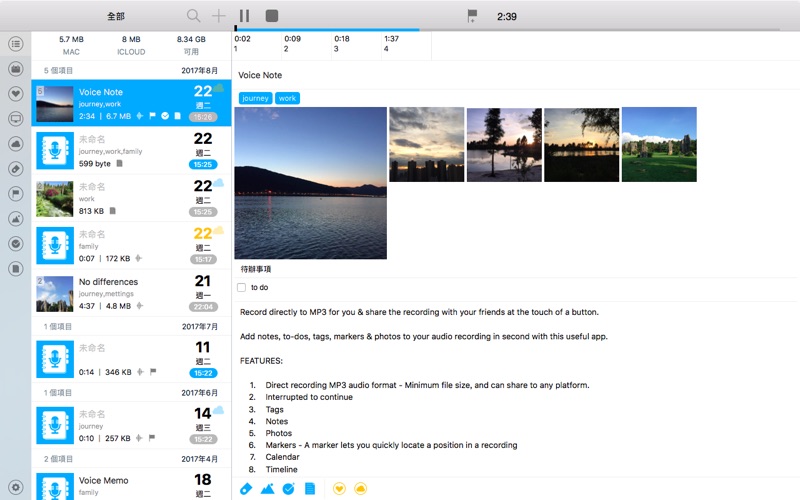800x500 pixels.
Task: Open the dark lakeside sunset thumbnail
Action: point(582,144)
